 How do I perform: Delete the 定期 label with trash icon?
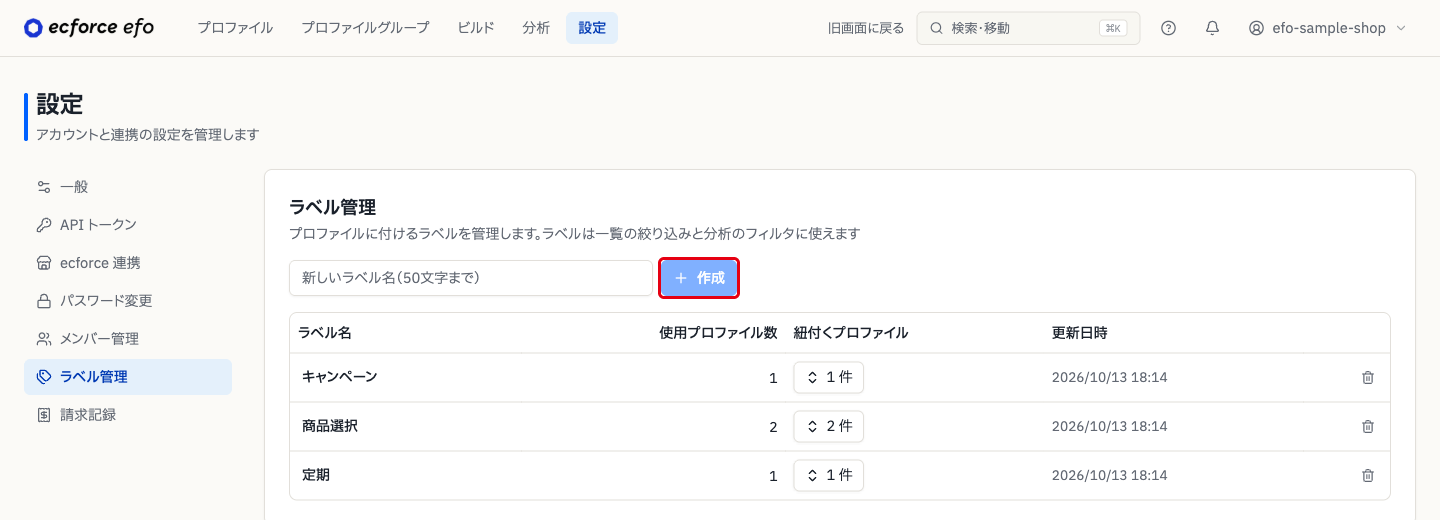[x=1368, y=476]
